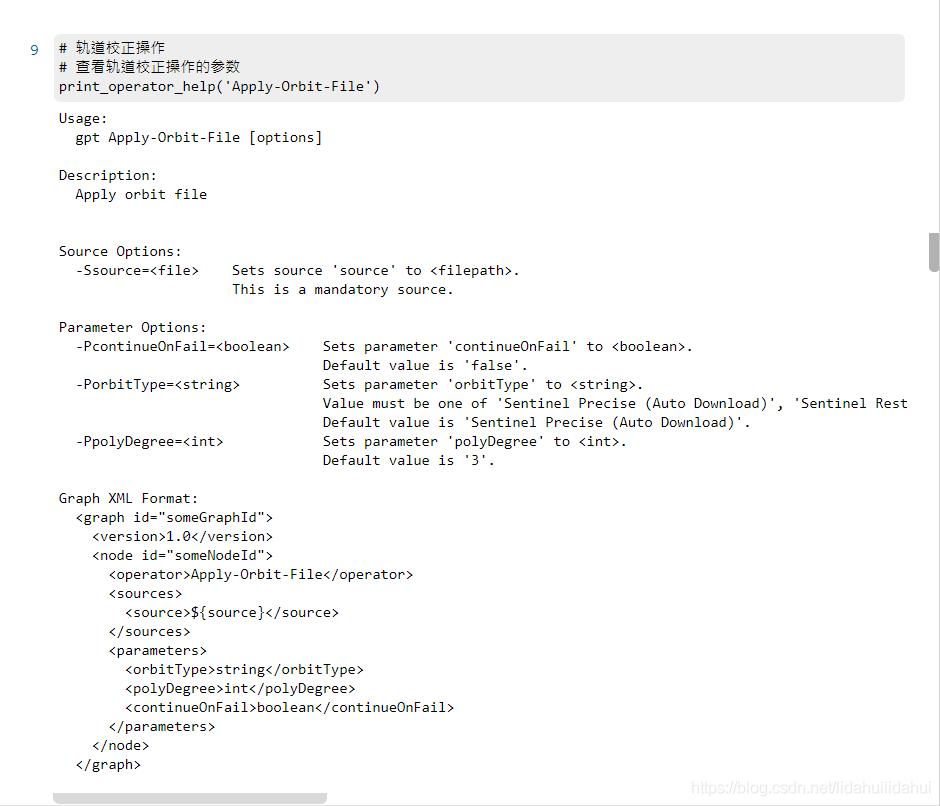Click the 'Parameter Options:' heading
Image resolution: width=940 pixels, height=806 pixels.
tap(132, 327)
